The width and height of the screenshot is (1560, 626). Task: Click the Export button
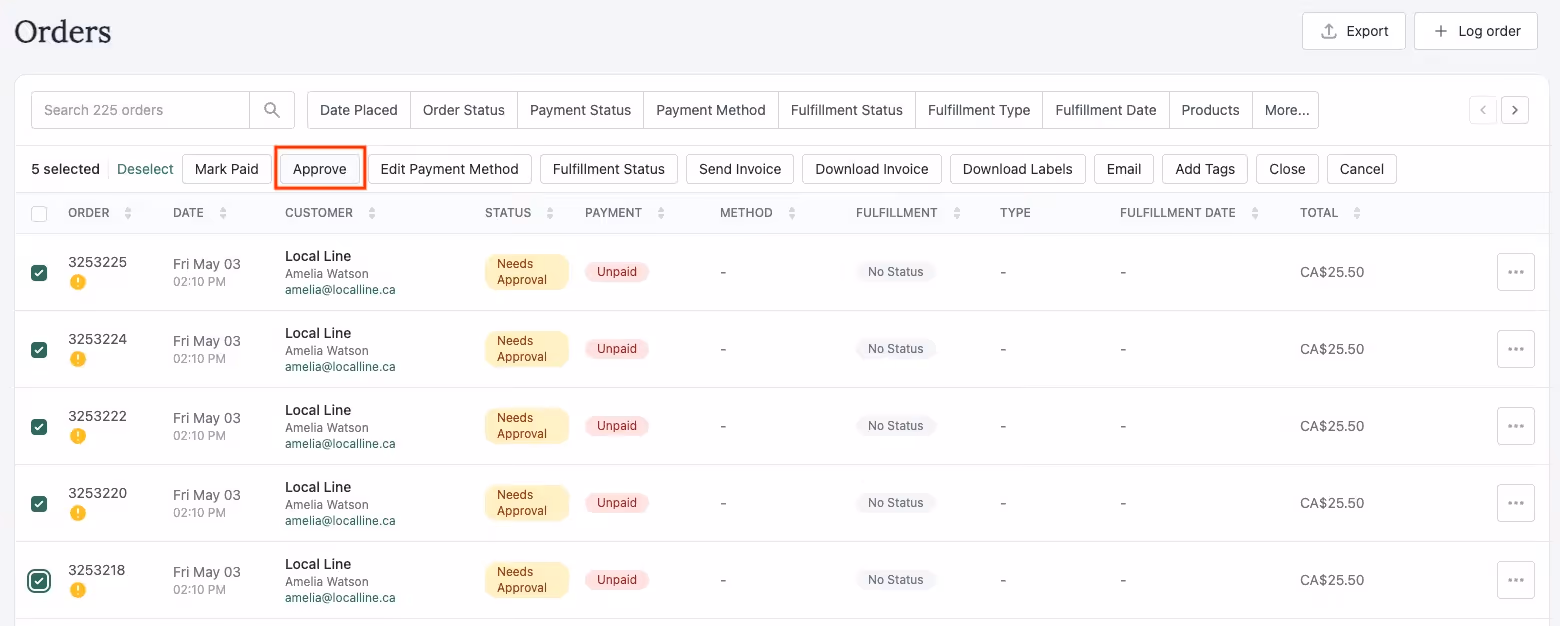coord(1354,31)
